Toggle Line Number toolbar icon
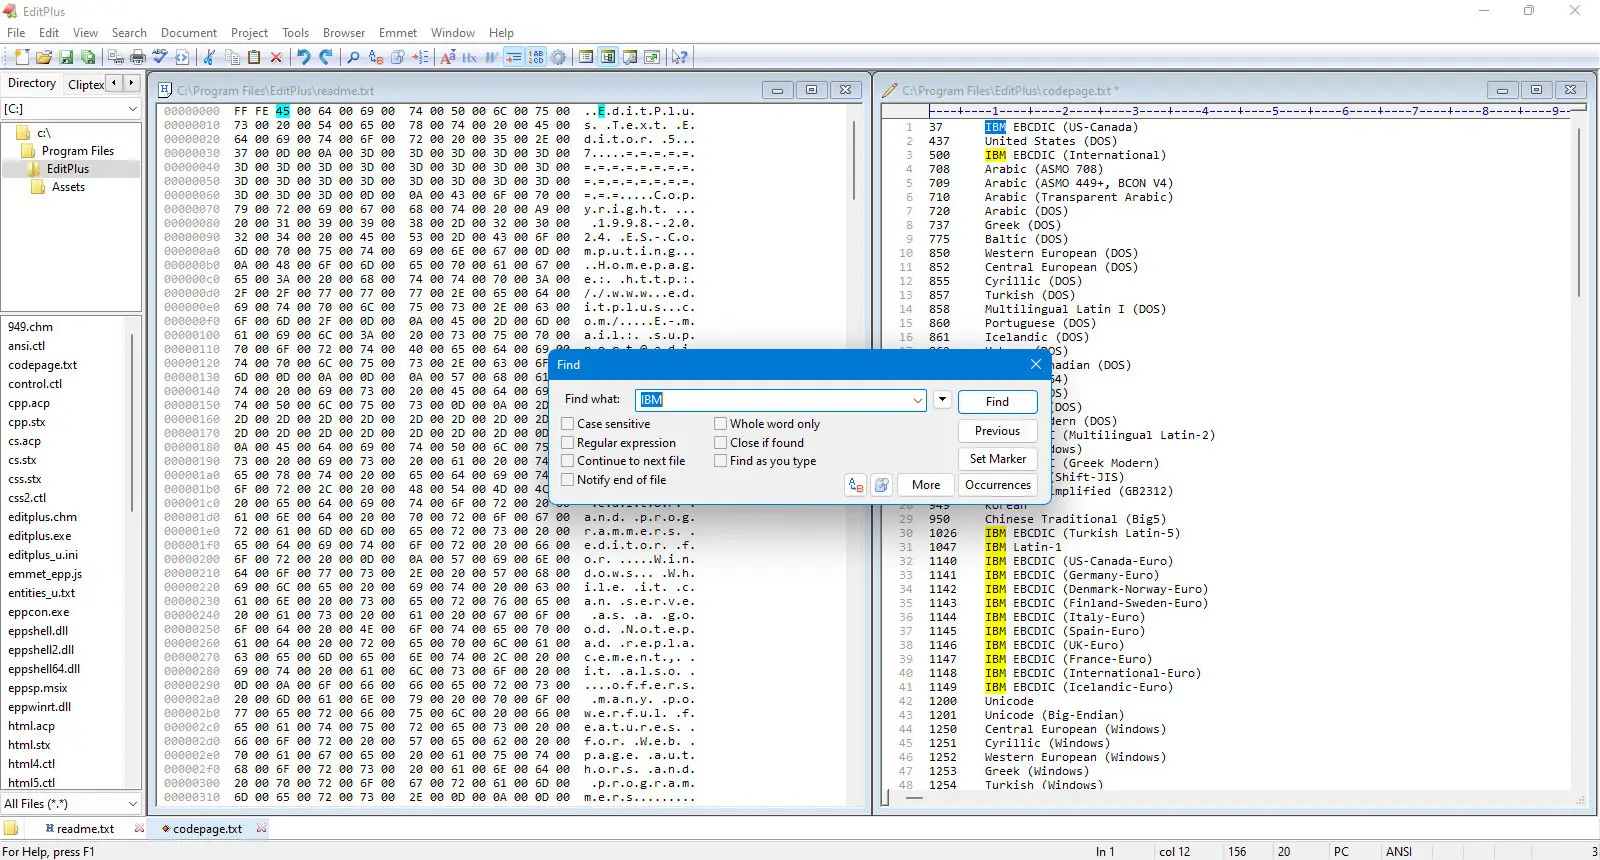Image resolution: width=1600 pixels, height=860 pixels. pos(536,57)
